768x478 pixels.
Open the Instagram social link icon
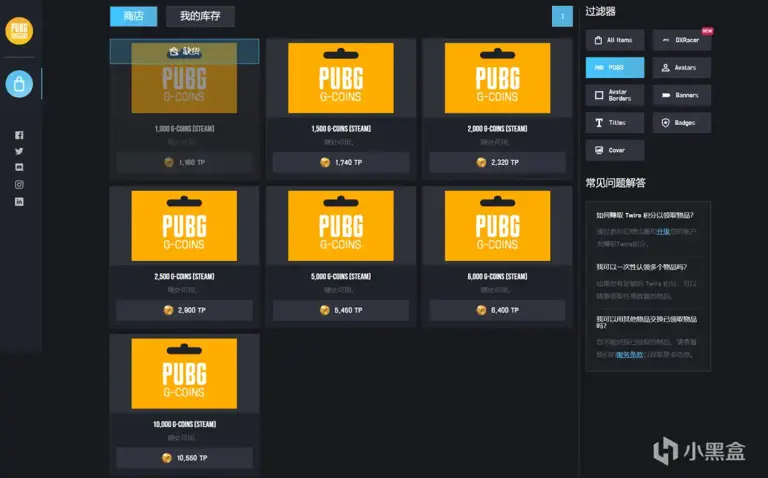tap(19, 185)
